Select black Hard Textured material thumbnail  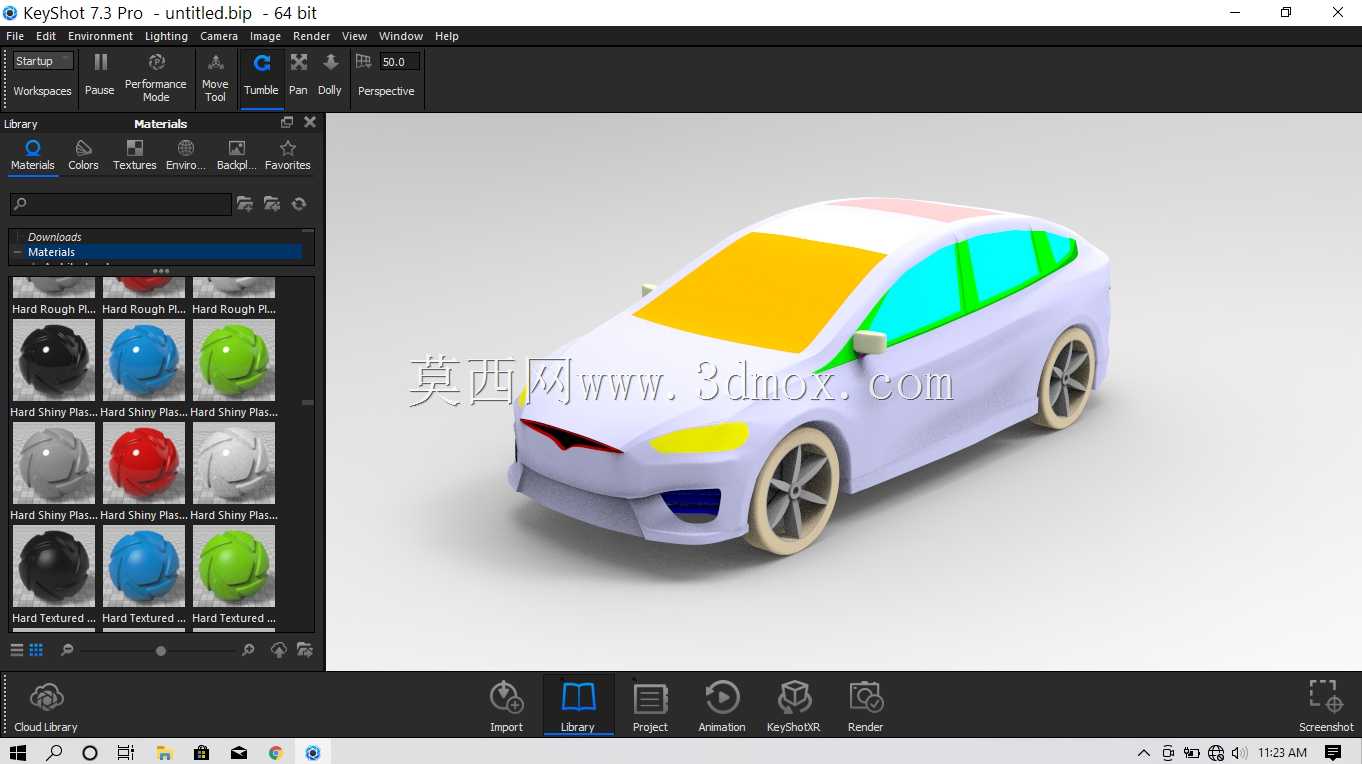click(x=54, y=566)
